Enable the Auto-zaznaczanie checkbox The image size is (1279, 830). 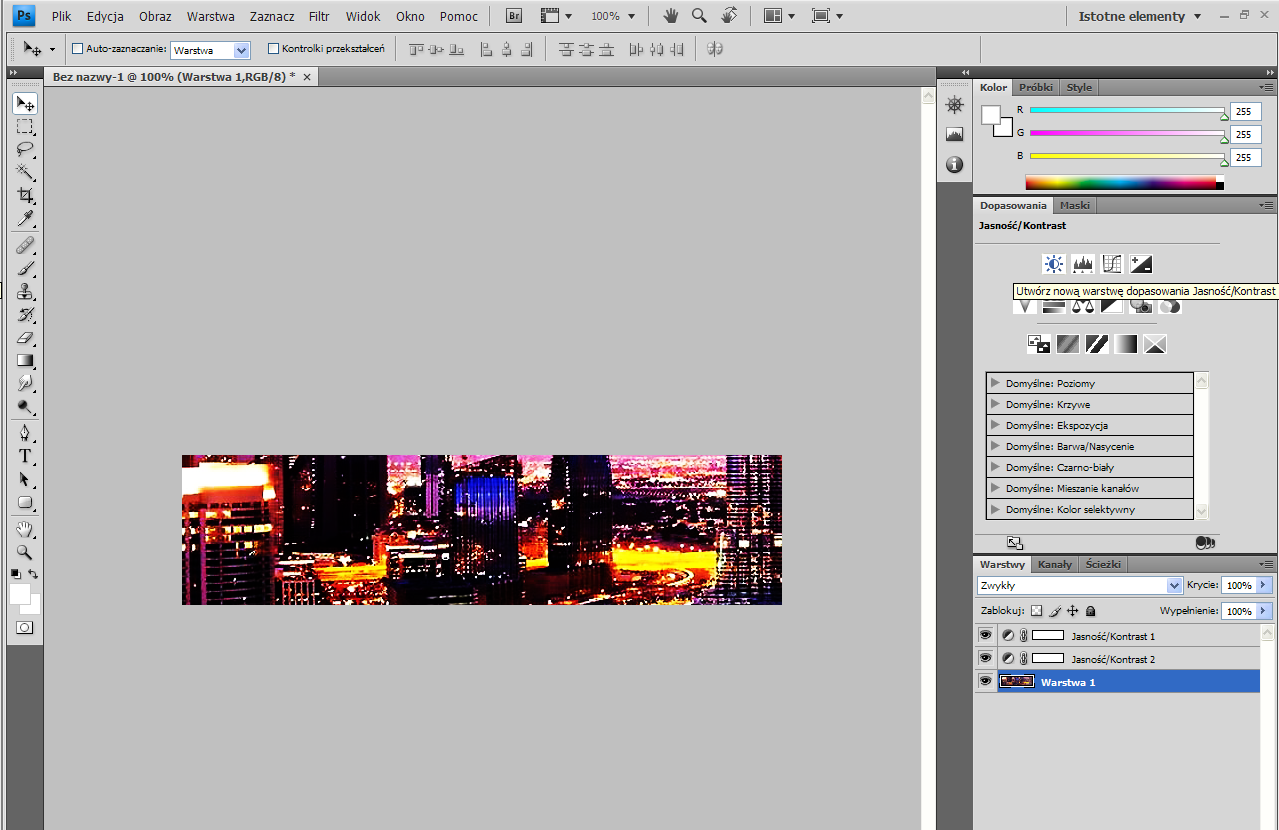coord(78,49)
